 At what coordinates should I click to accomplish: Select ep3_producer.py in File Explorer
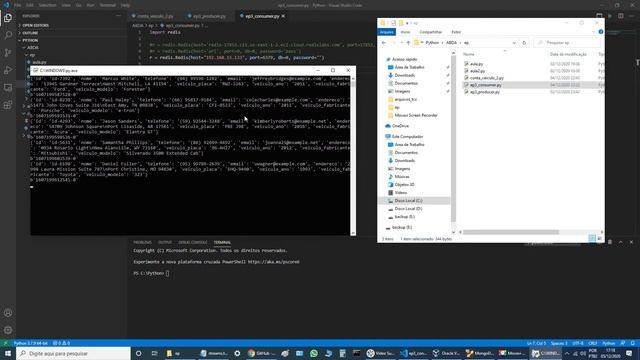tap(484, 92)
